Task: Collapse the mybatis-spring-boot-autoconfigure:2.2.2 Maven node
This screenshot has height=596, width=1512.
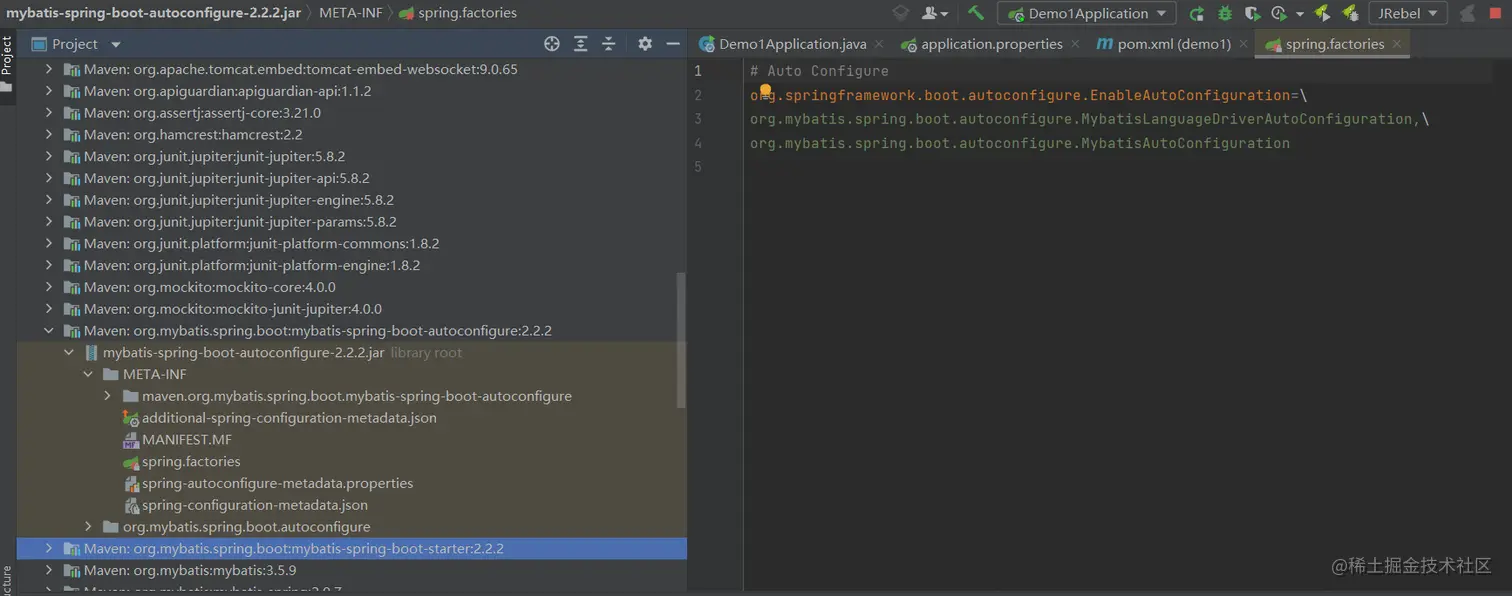Action: coord(48,330)
